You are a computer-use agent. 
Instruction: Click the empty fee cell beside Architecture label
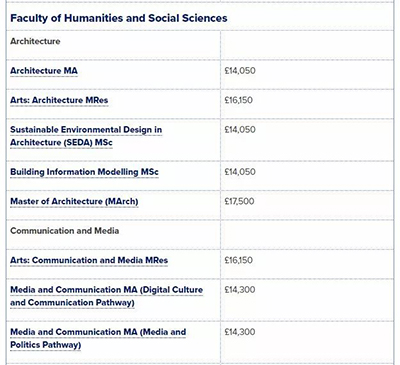307,45
